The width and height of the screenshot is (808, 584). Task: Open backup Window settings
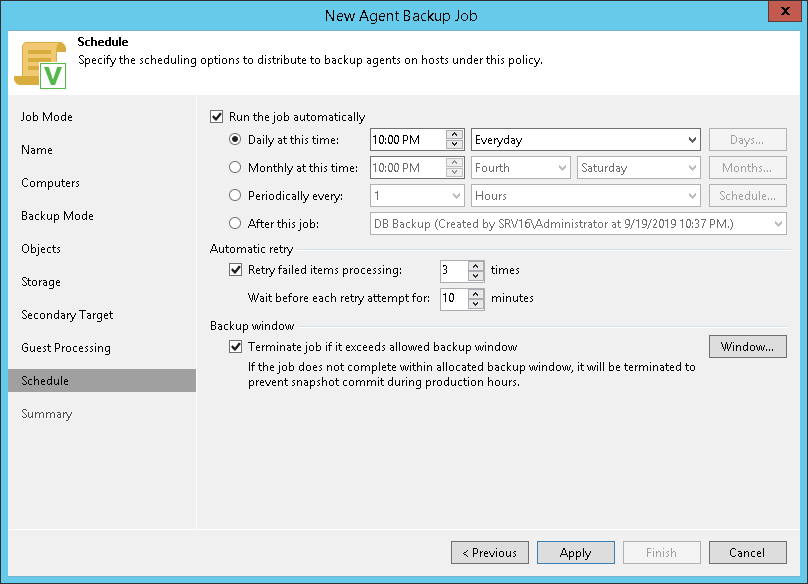tap(747, 347)
